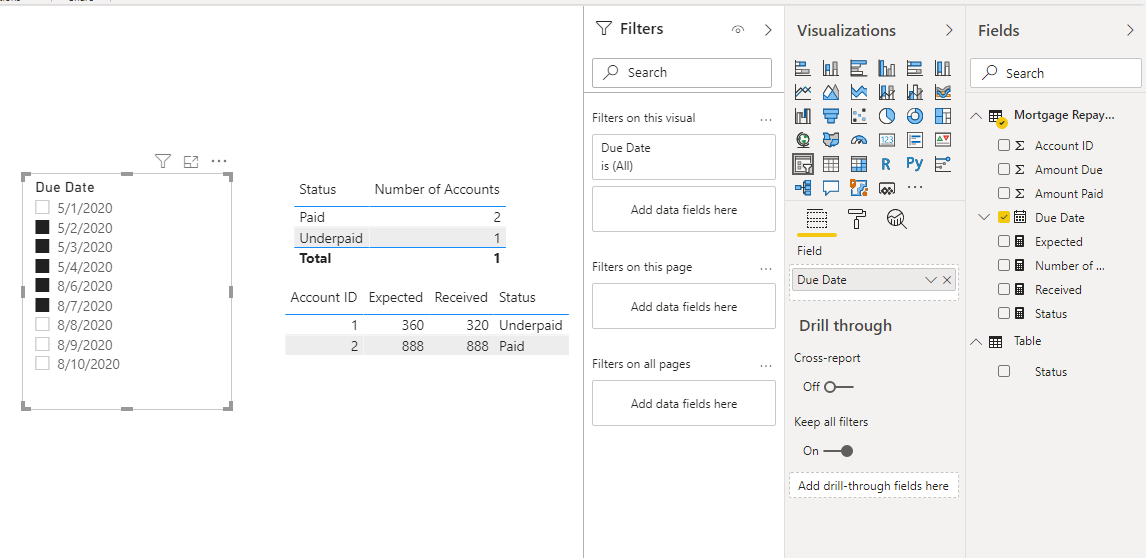Image resolution: width=1146 pixels, height=558 pixels.
Task: Expand the Due Date hierarchy chevron
Action: (x=984, y=217)
